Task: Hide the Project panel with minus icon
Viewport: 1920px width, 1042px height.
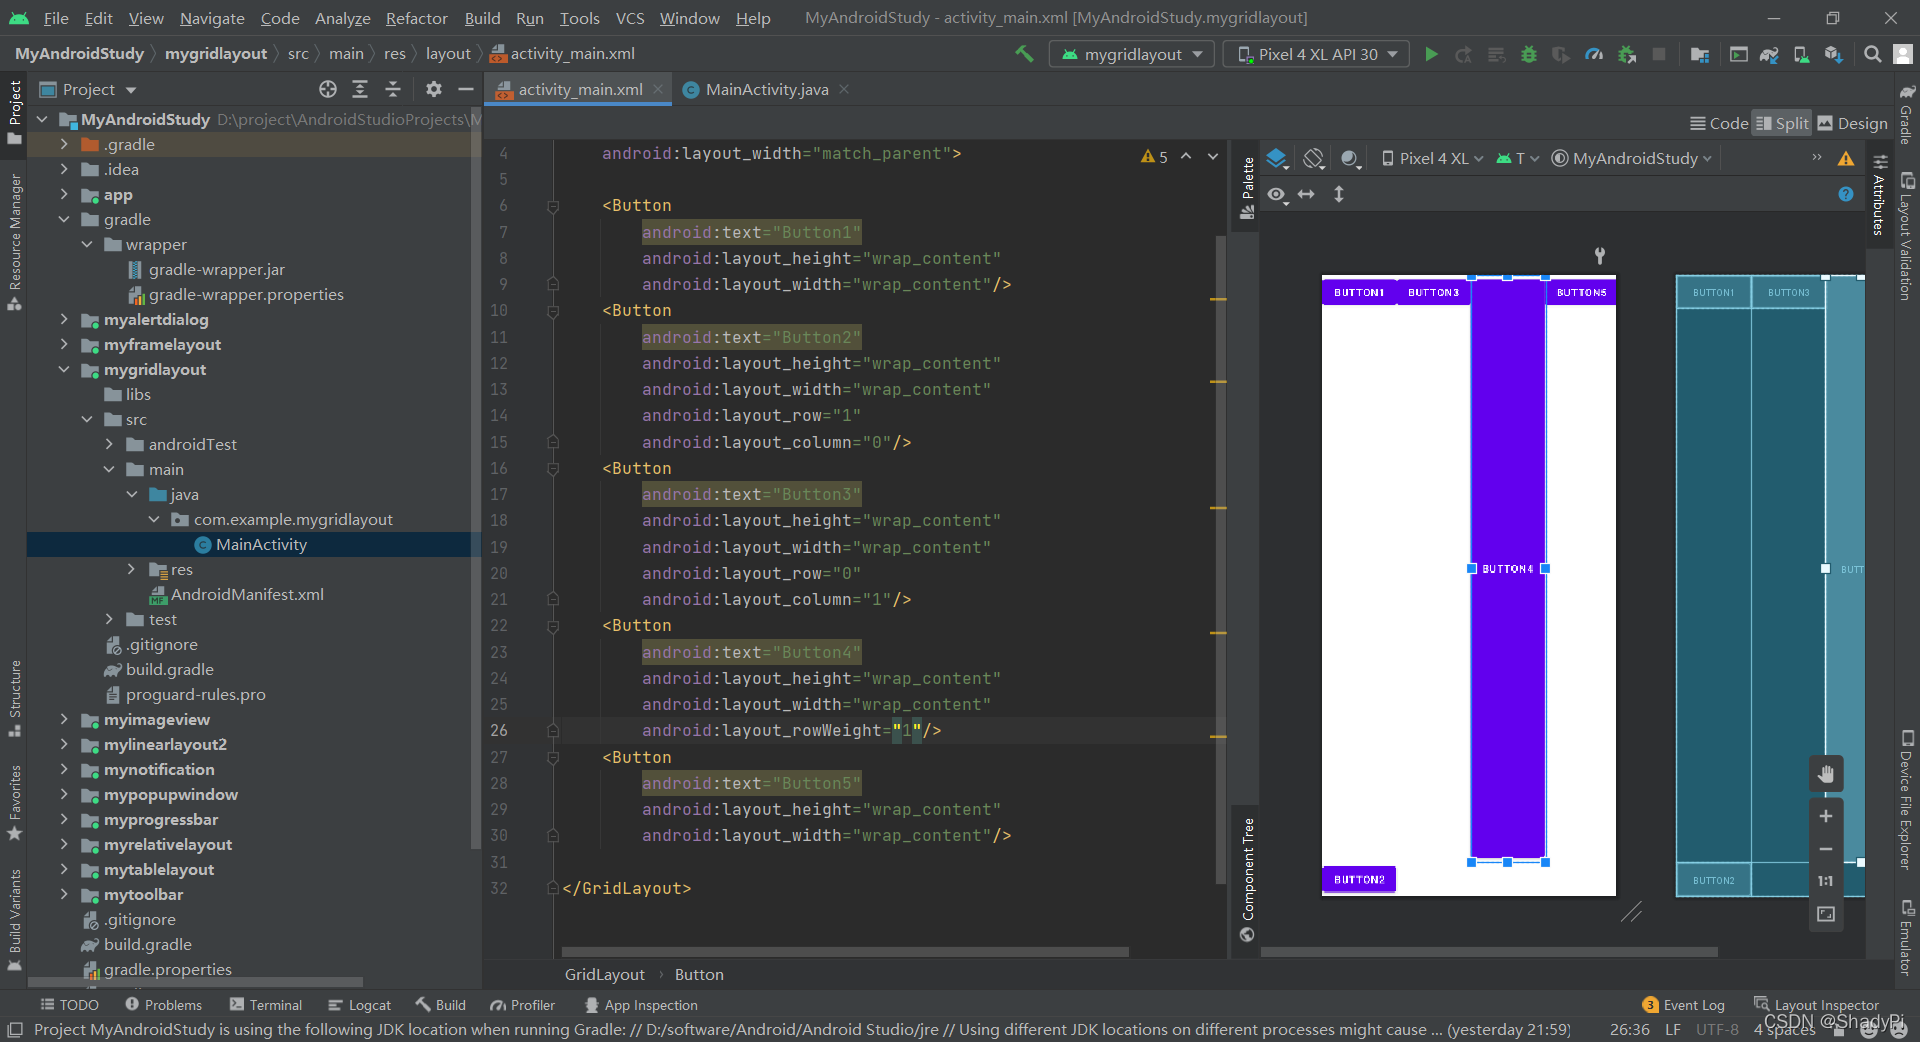Action: 465,89
